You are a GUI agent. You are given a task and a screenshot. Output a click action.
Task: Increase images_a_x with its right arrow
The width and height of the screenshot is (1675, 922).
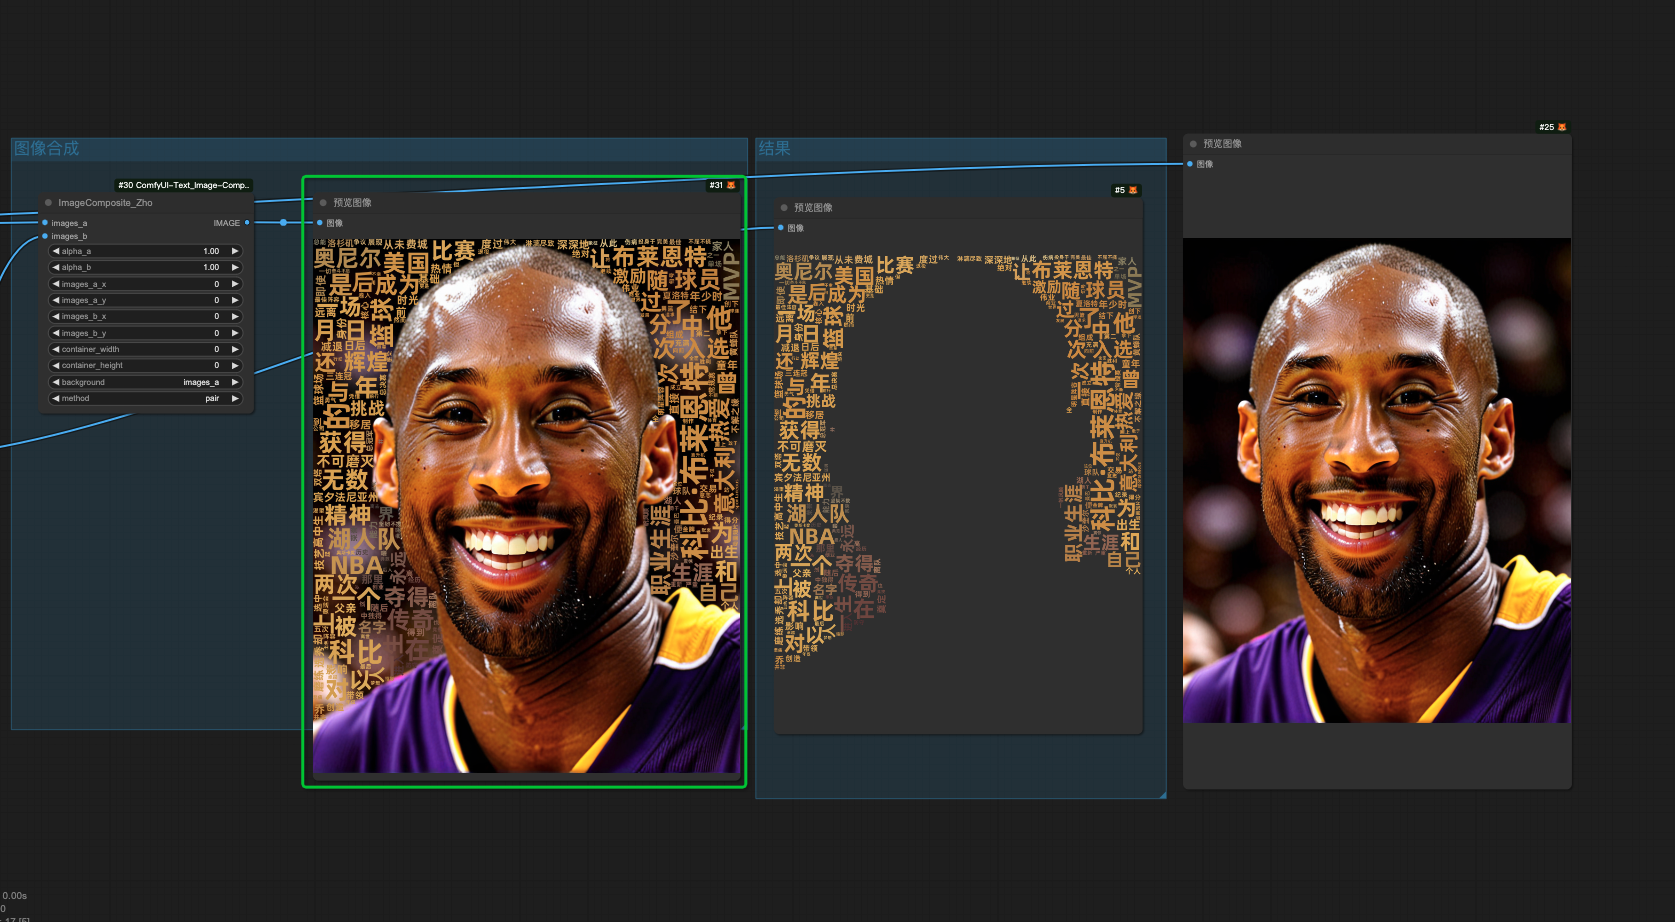pyautogui.click(x=235, y=284)
